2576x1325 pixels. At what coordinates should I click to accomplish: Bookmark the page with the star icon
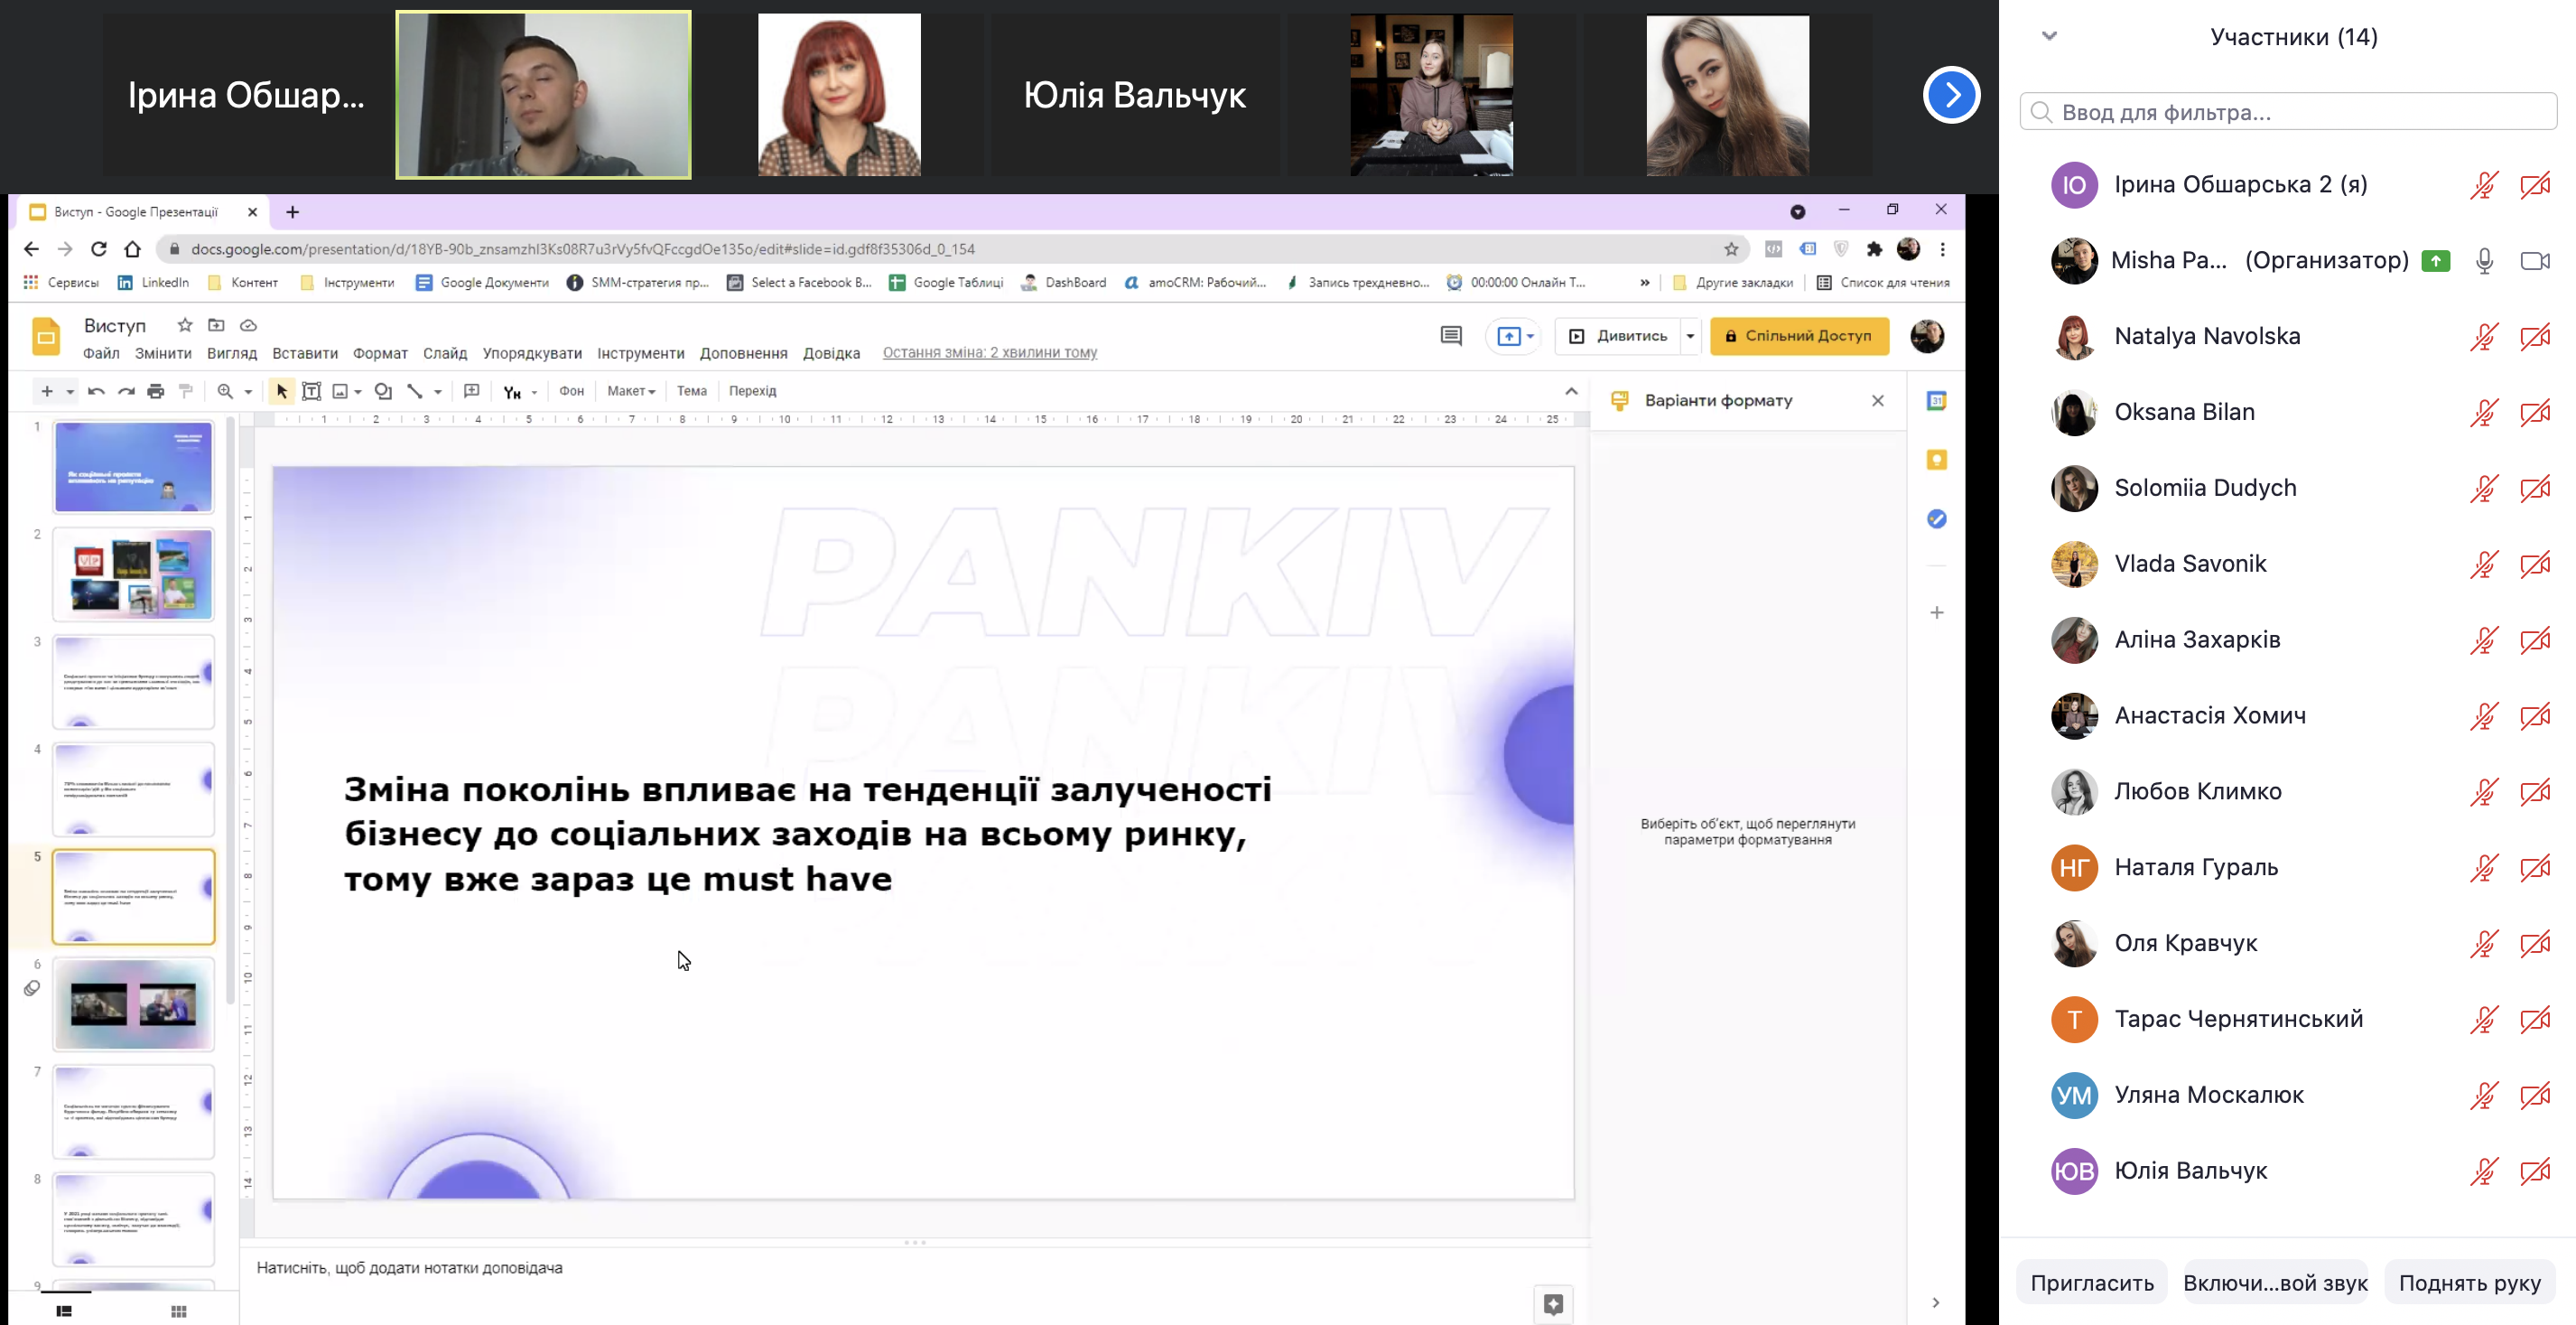1731,249
